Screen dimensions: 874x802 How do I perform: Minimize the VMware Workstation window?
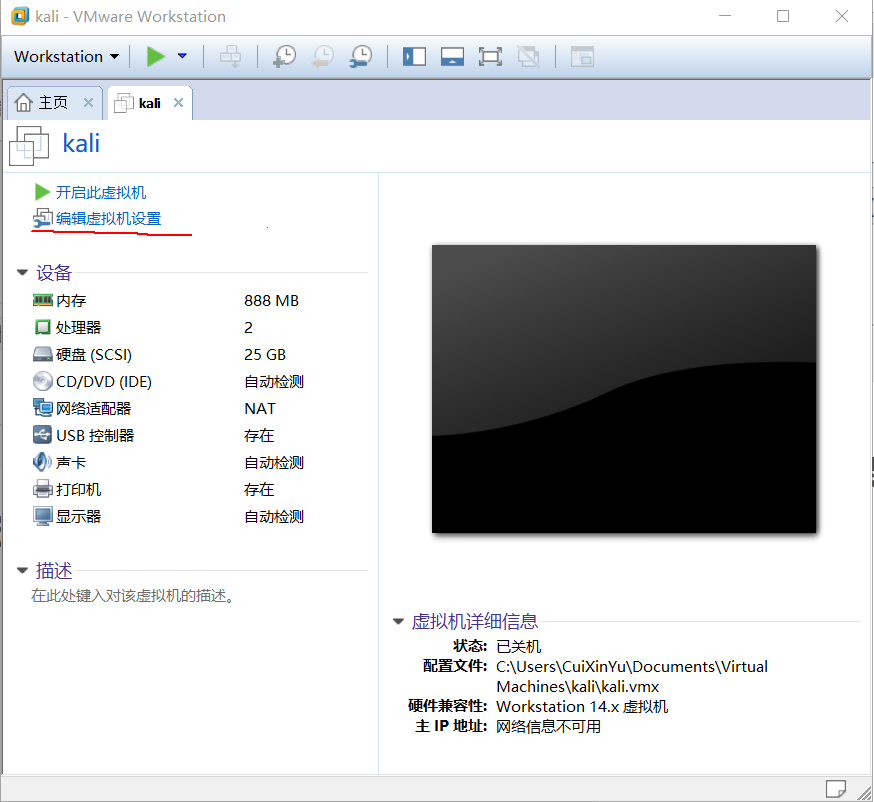pos(725,16)
